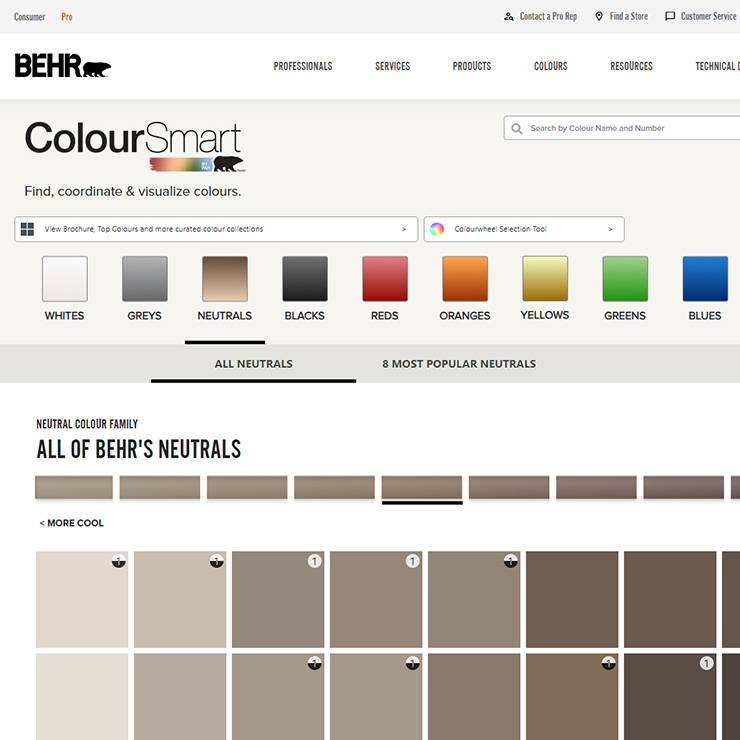Open the Products menu
The image size is (740, 740).
tap(472, 66)
